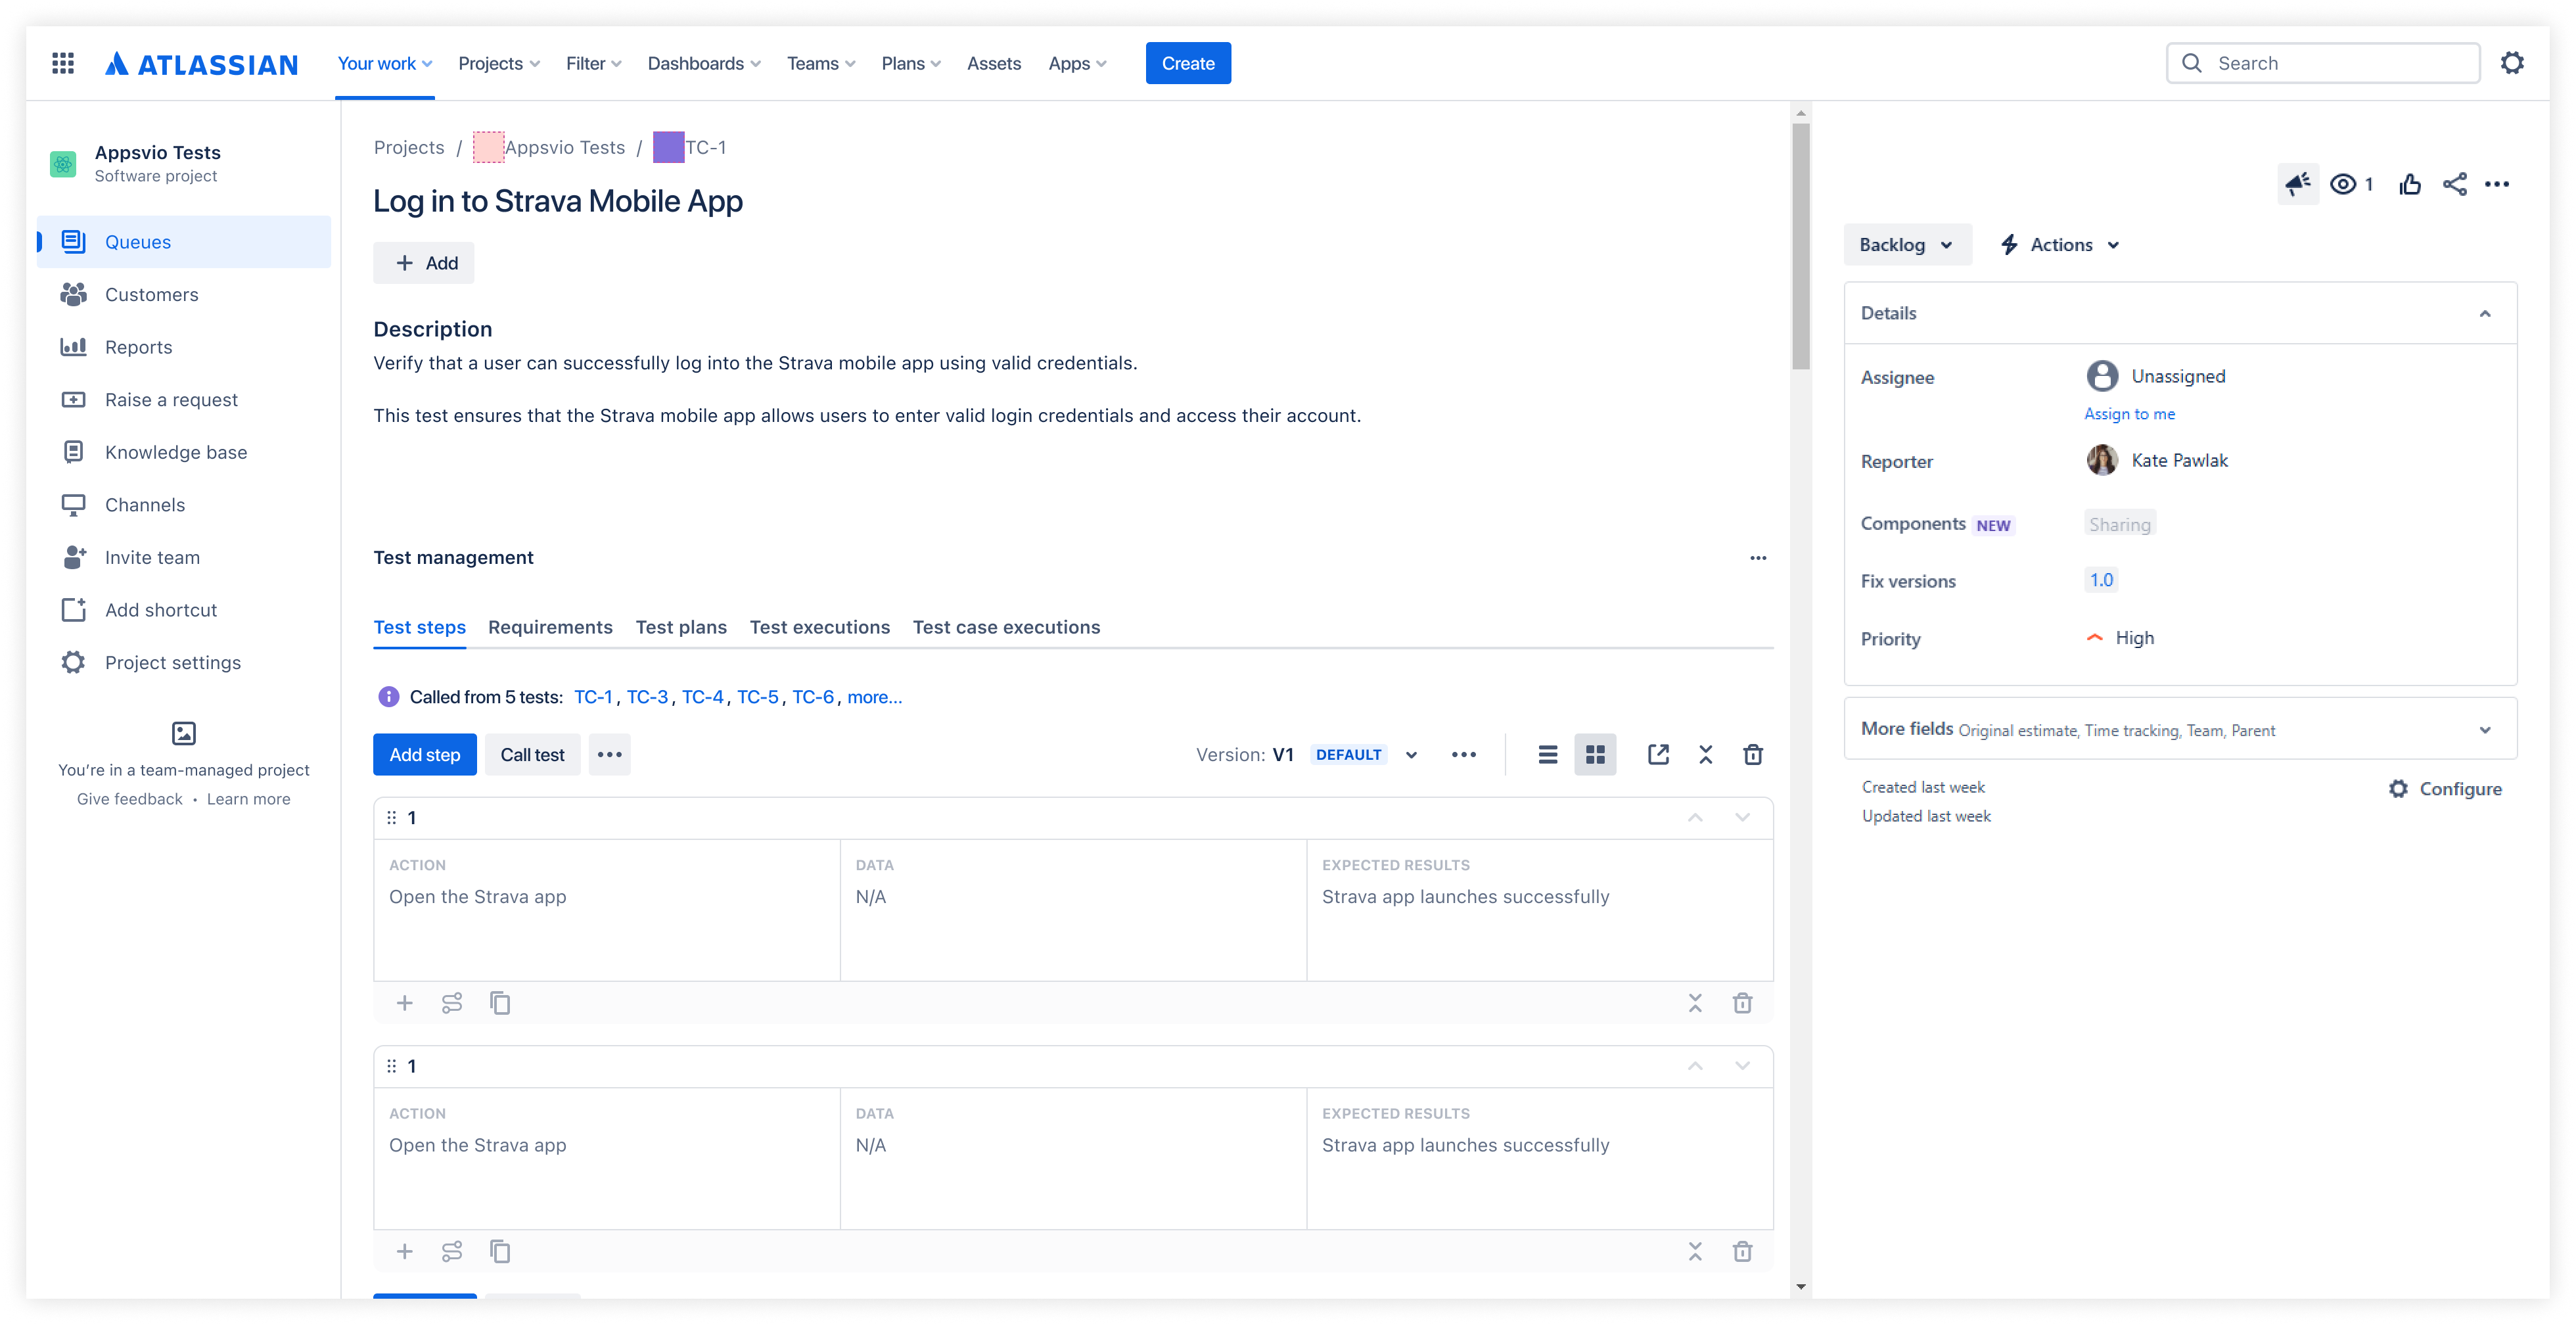
Task: Click the blue Create button
Action: click(1188, 63)
